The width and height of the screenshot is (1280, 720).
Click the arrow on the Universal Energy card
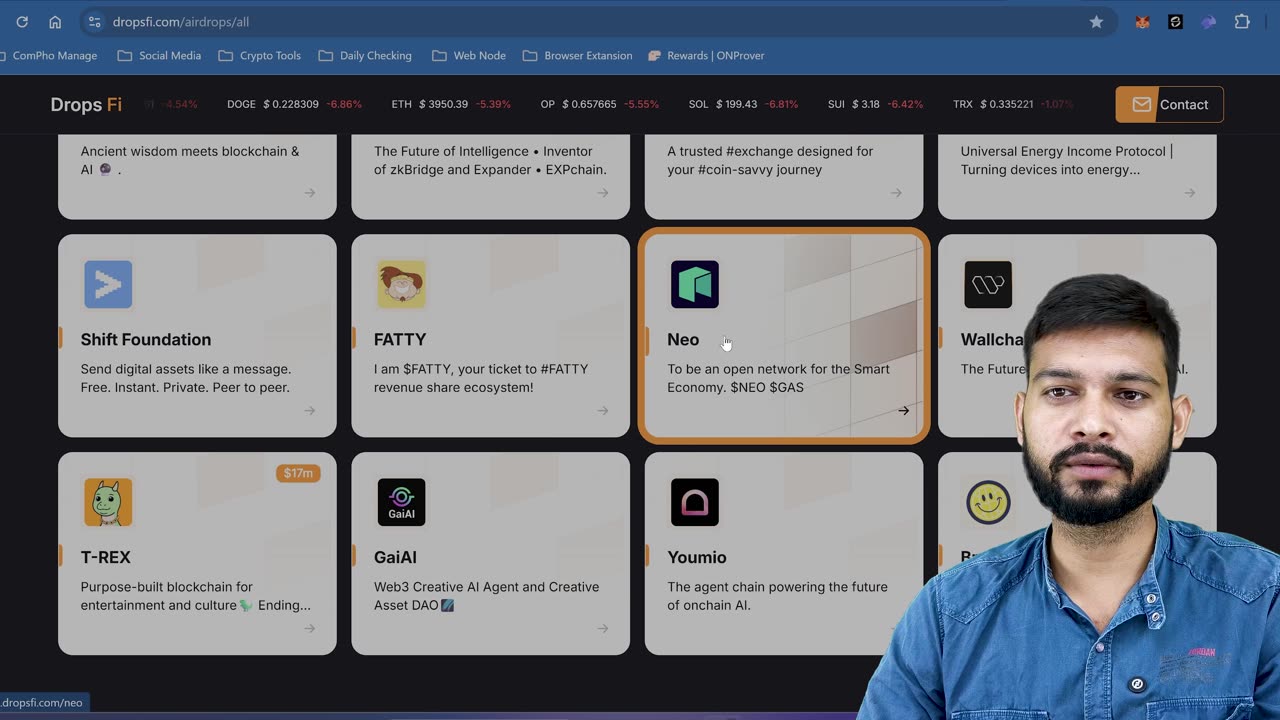coord(1189,192)
